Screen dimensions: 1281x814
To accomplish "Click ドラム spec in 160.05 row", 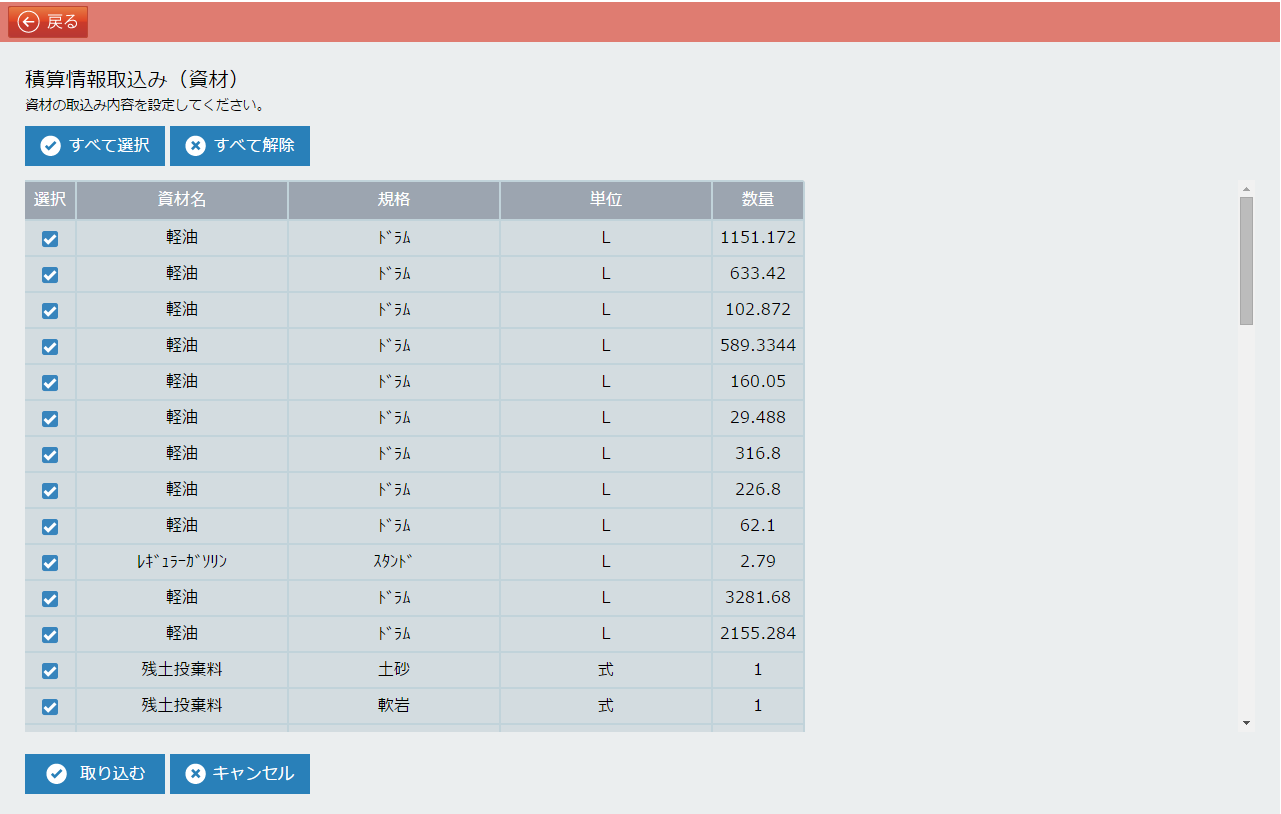I will [394, 381].
